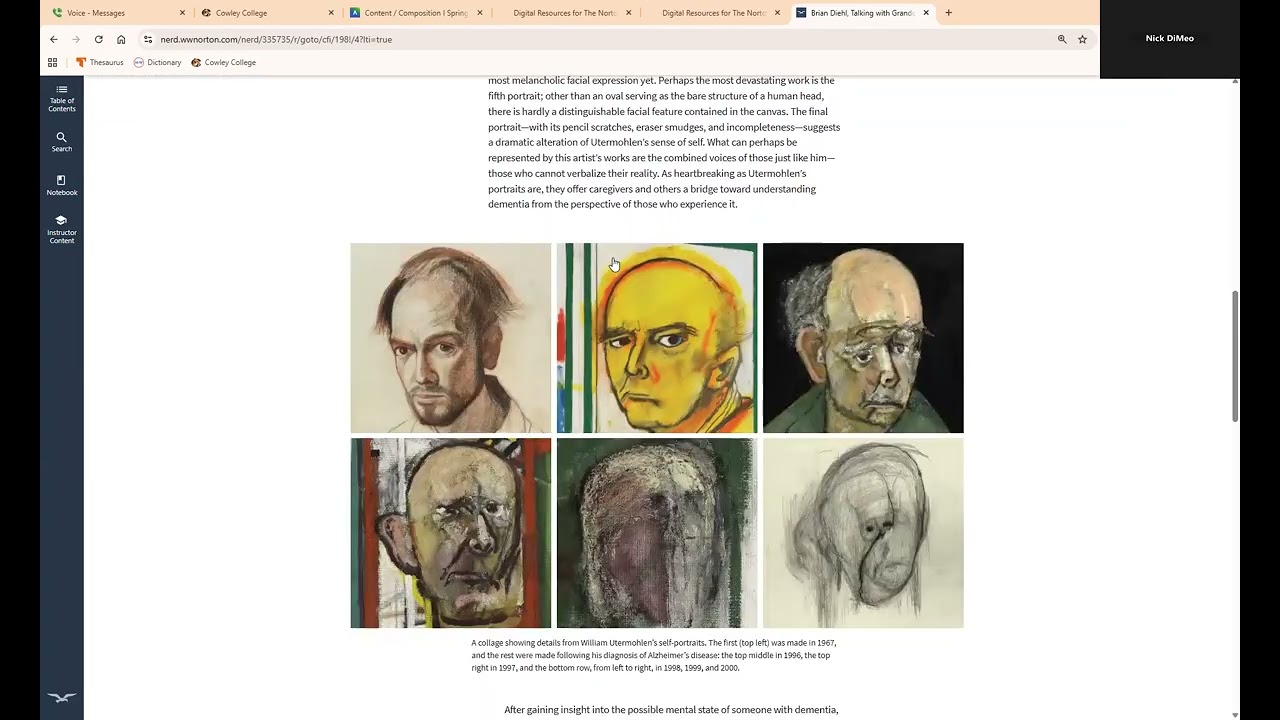Viewport: 1280px width, 720px height.
Task: Close the first Digital Resources tab
Action: [629, 13]
